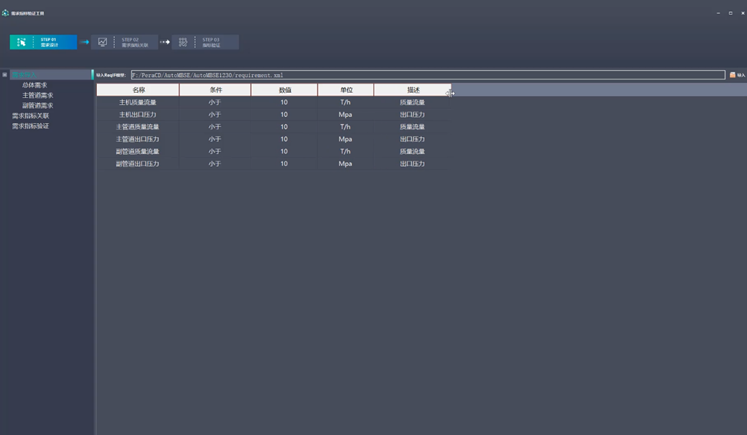
Task: Click the STEP 02 chart icon
Action: point(102,42)
